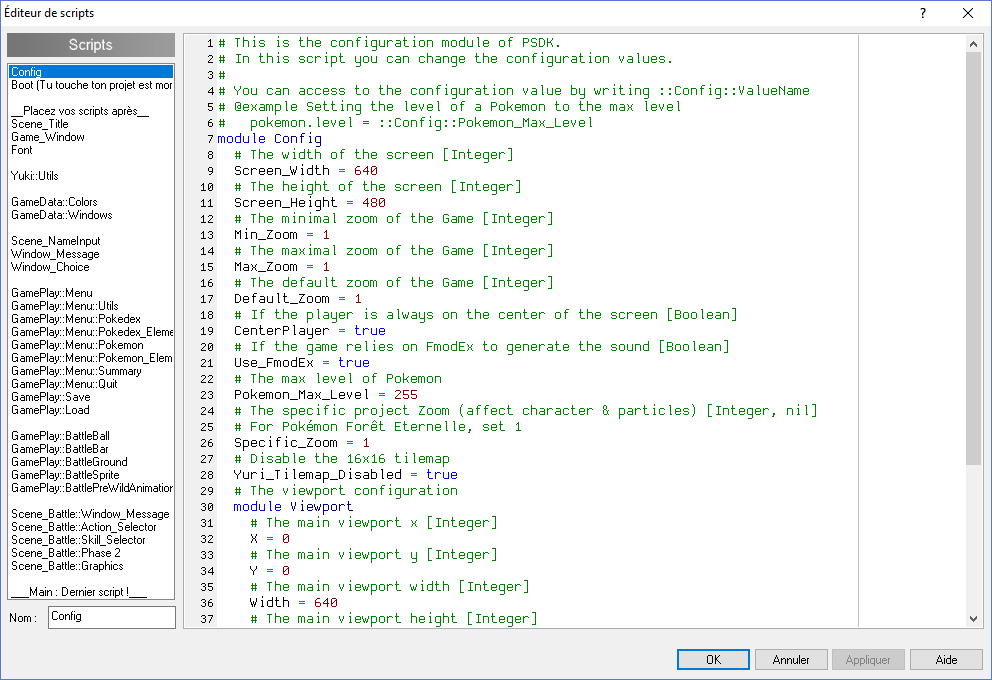Open Scene_Battle::Window_Message script
This screenshot has width=992, height=680.
(91, 514)
